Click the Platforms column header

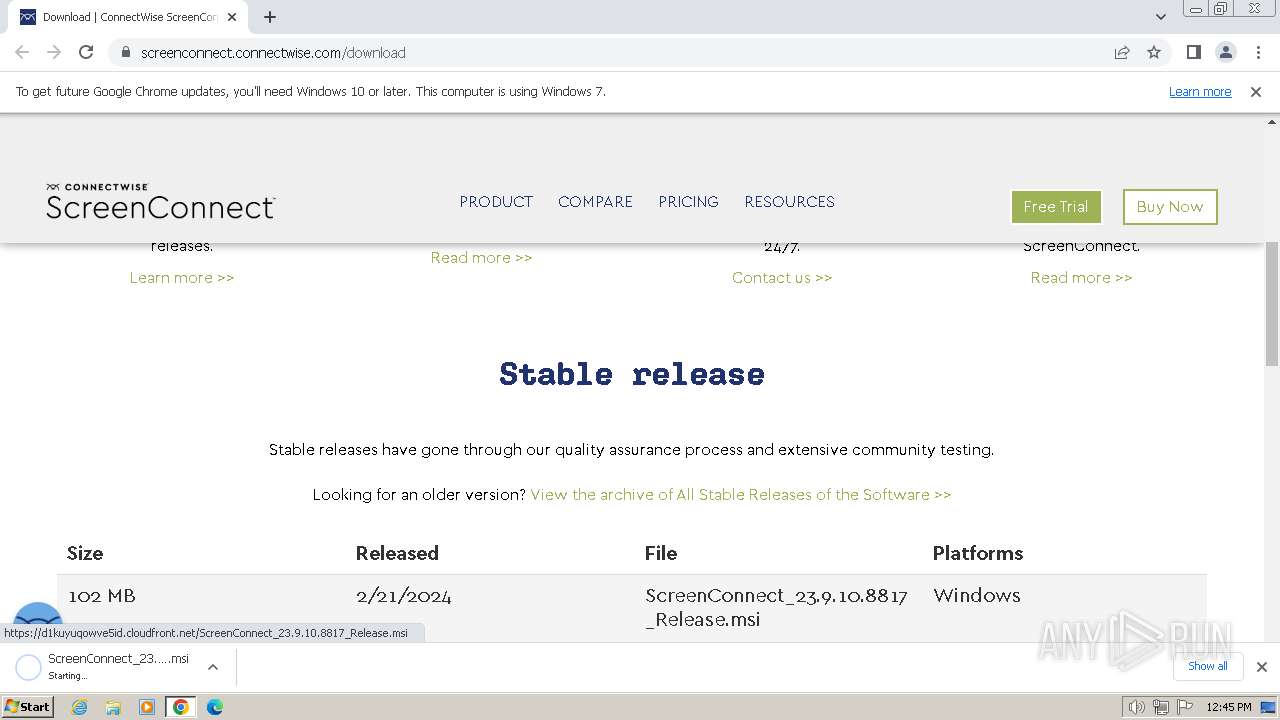(978, 553)
